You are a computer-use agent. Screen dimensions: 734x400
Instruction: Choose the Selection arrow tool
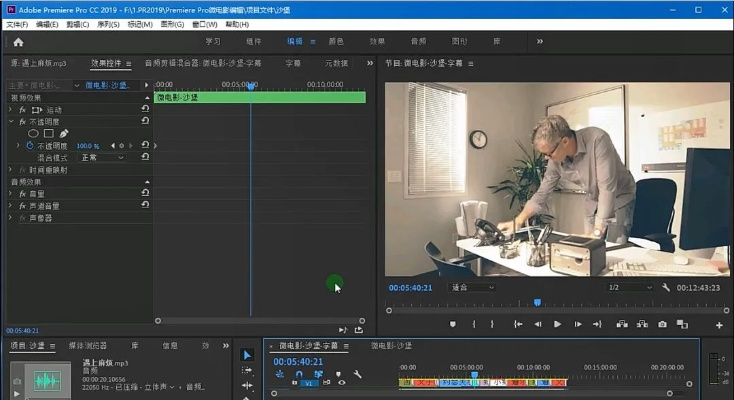[x=247, y=355]
